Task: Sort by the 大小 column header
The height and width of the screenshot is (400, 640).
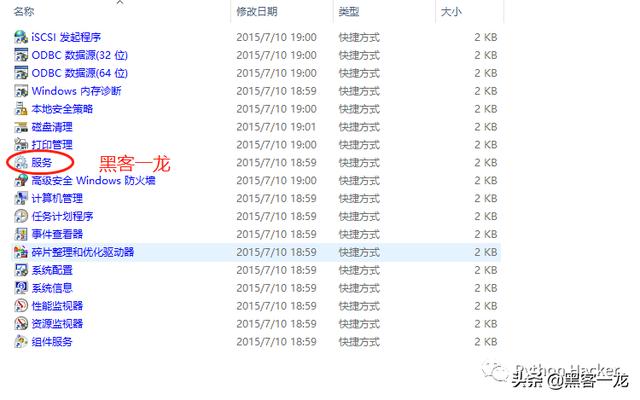Action: tap(451, 11)
